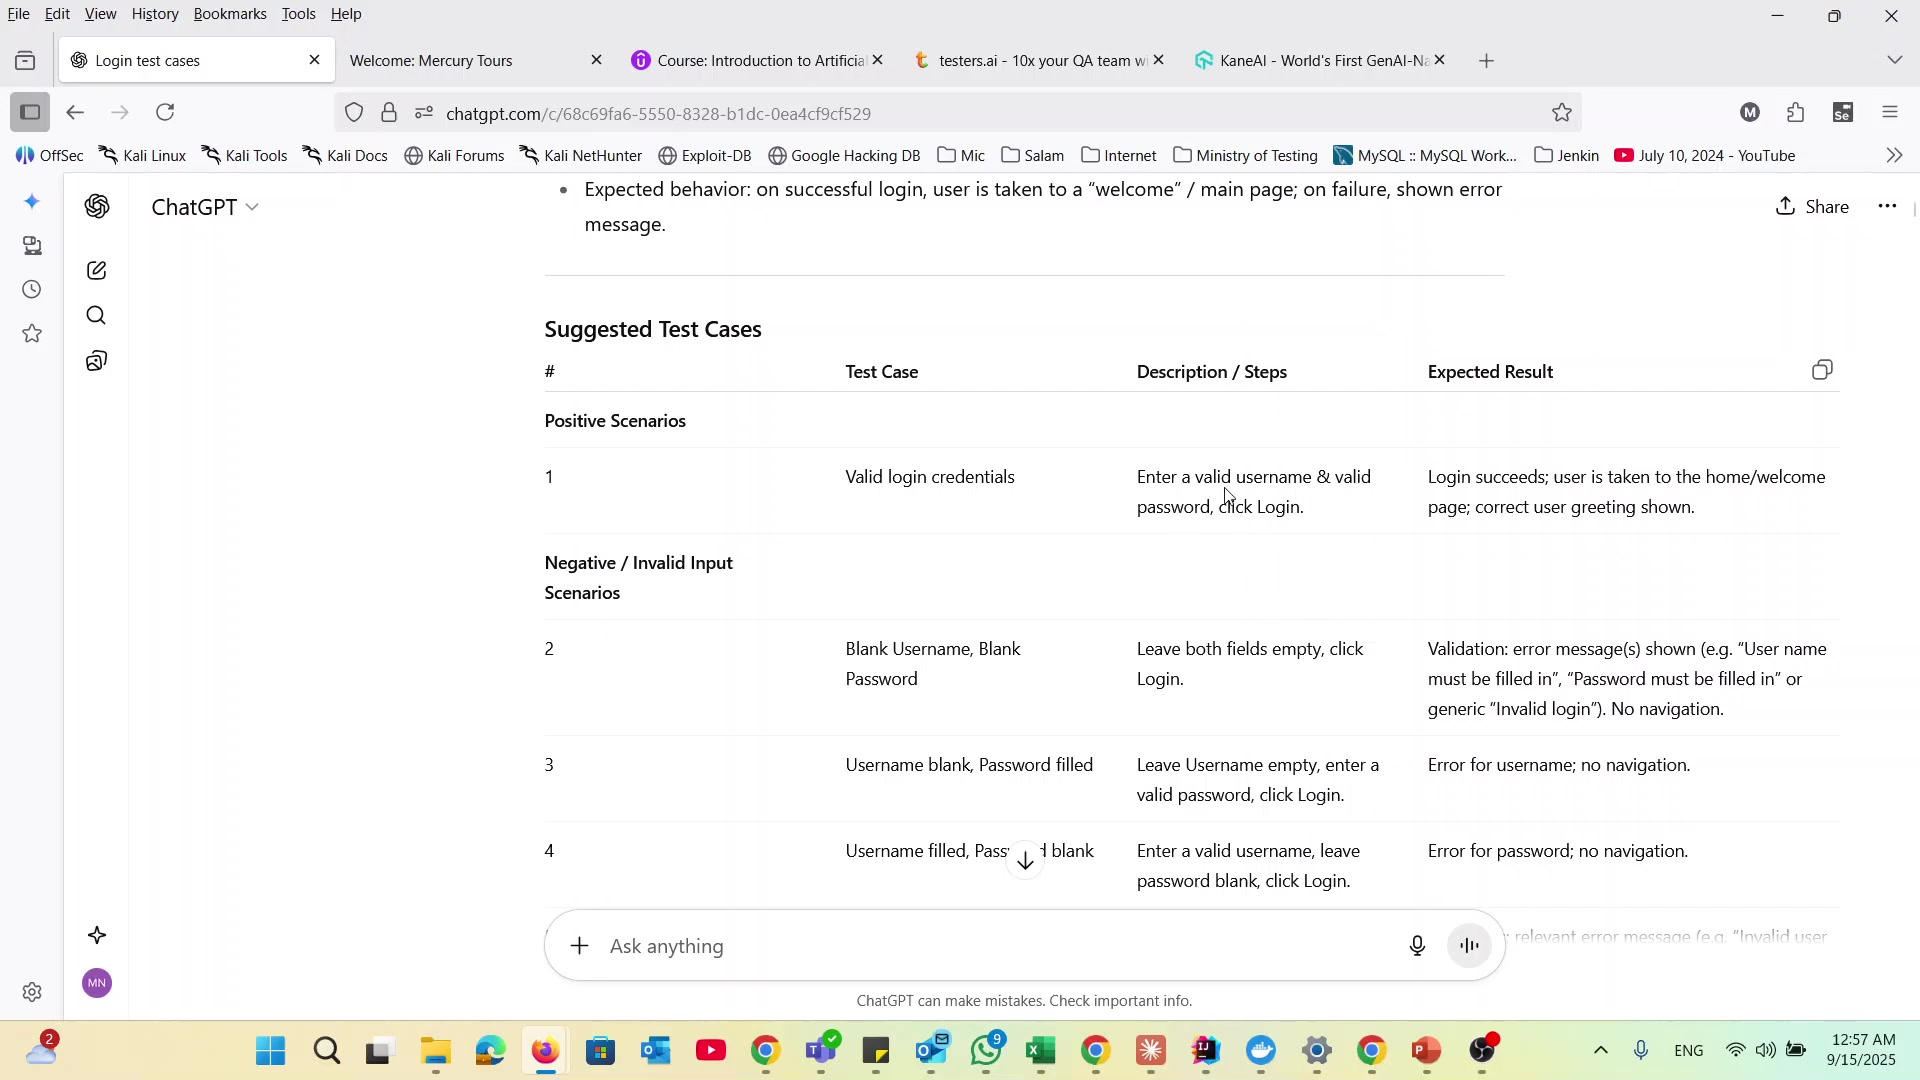The image size is (1920, 1080).
Task: Start voice mode with waveform button
Action: [1469, 946]
